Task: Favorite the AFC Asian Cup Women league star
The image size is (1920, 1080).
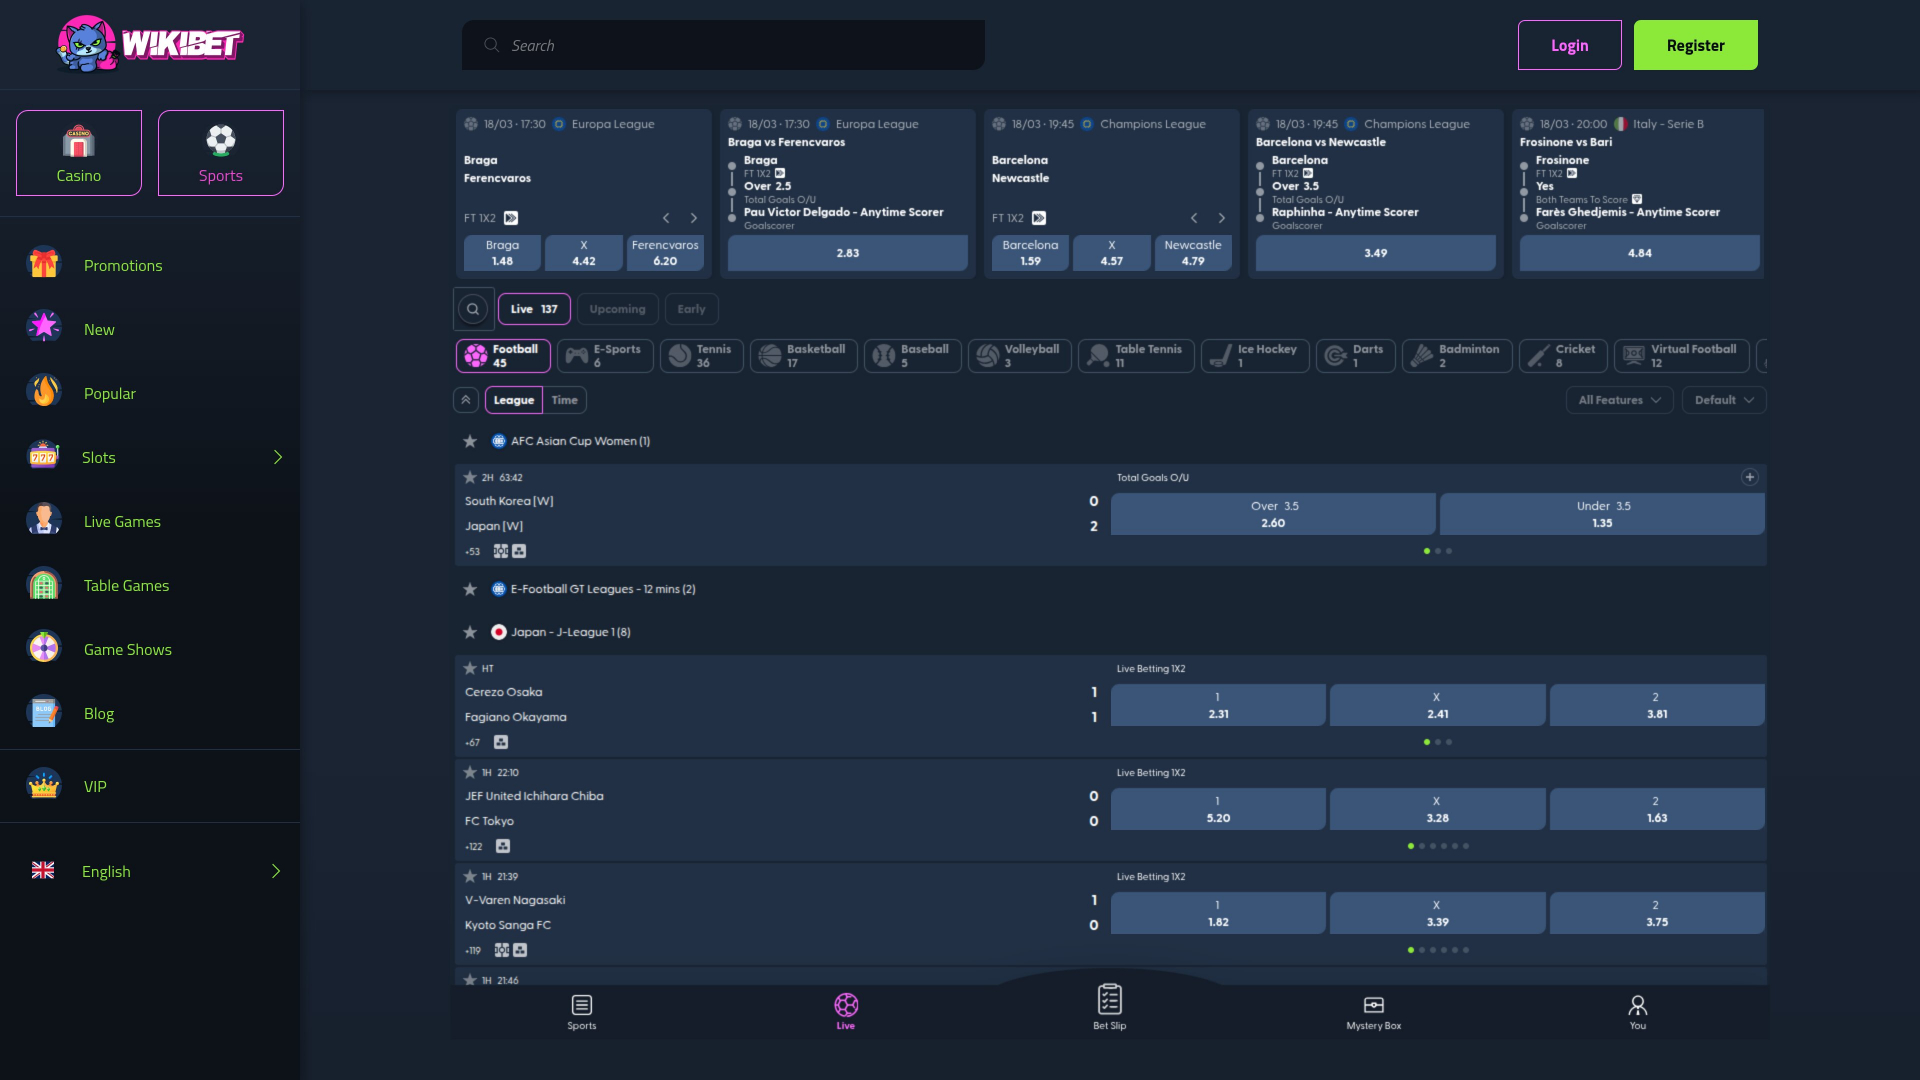Action: 470,440
